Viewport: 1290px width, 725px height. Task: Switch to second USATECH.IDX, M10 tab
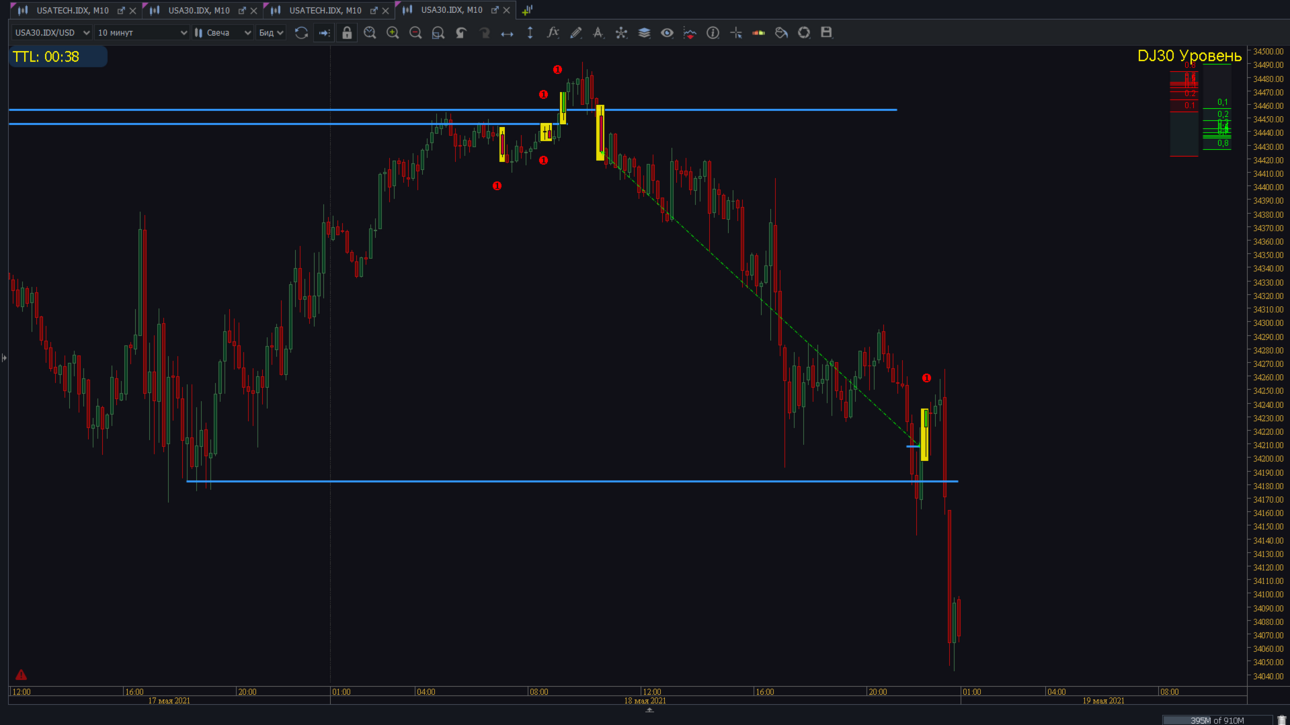325,10
